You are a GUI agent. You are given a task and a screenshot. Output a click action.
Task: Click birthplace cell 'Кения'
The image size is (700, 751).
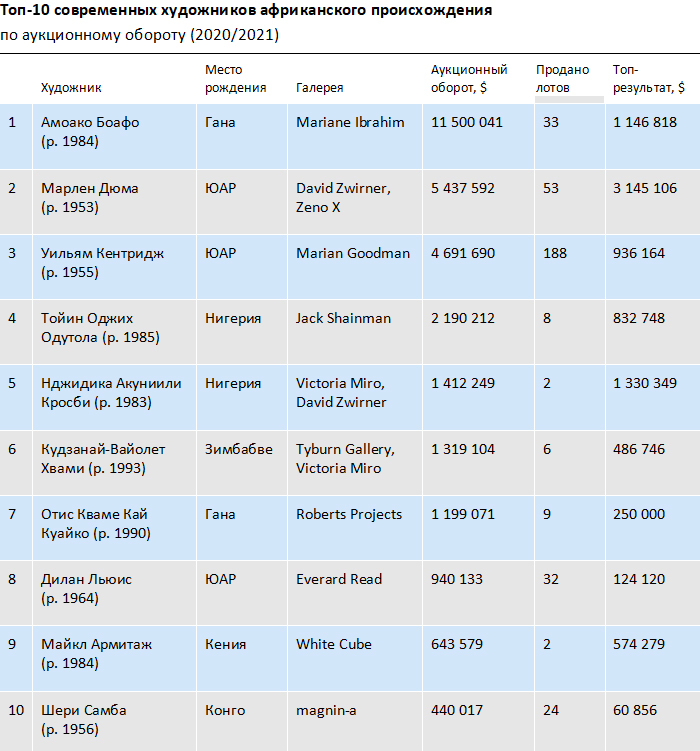226,644
